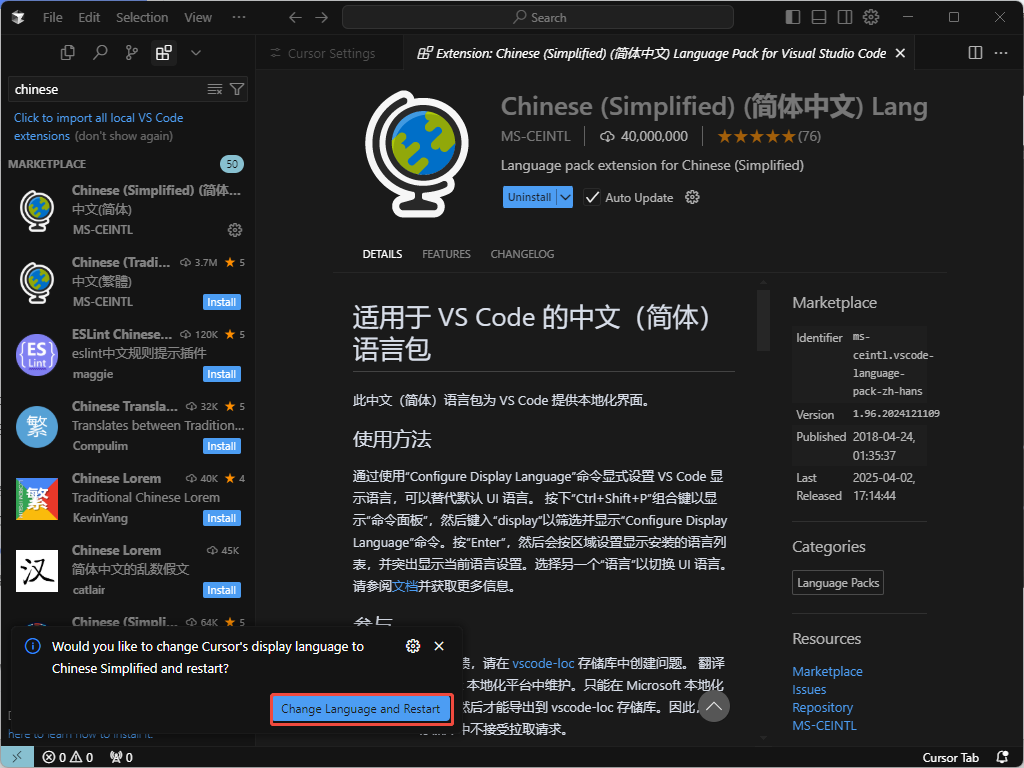The image size is (1024, 768).
Task: Open manage gear for Chinese (Simplified) list item
Action: [x=235, y=230]
